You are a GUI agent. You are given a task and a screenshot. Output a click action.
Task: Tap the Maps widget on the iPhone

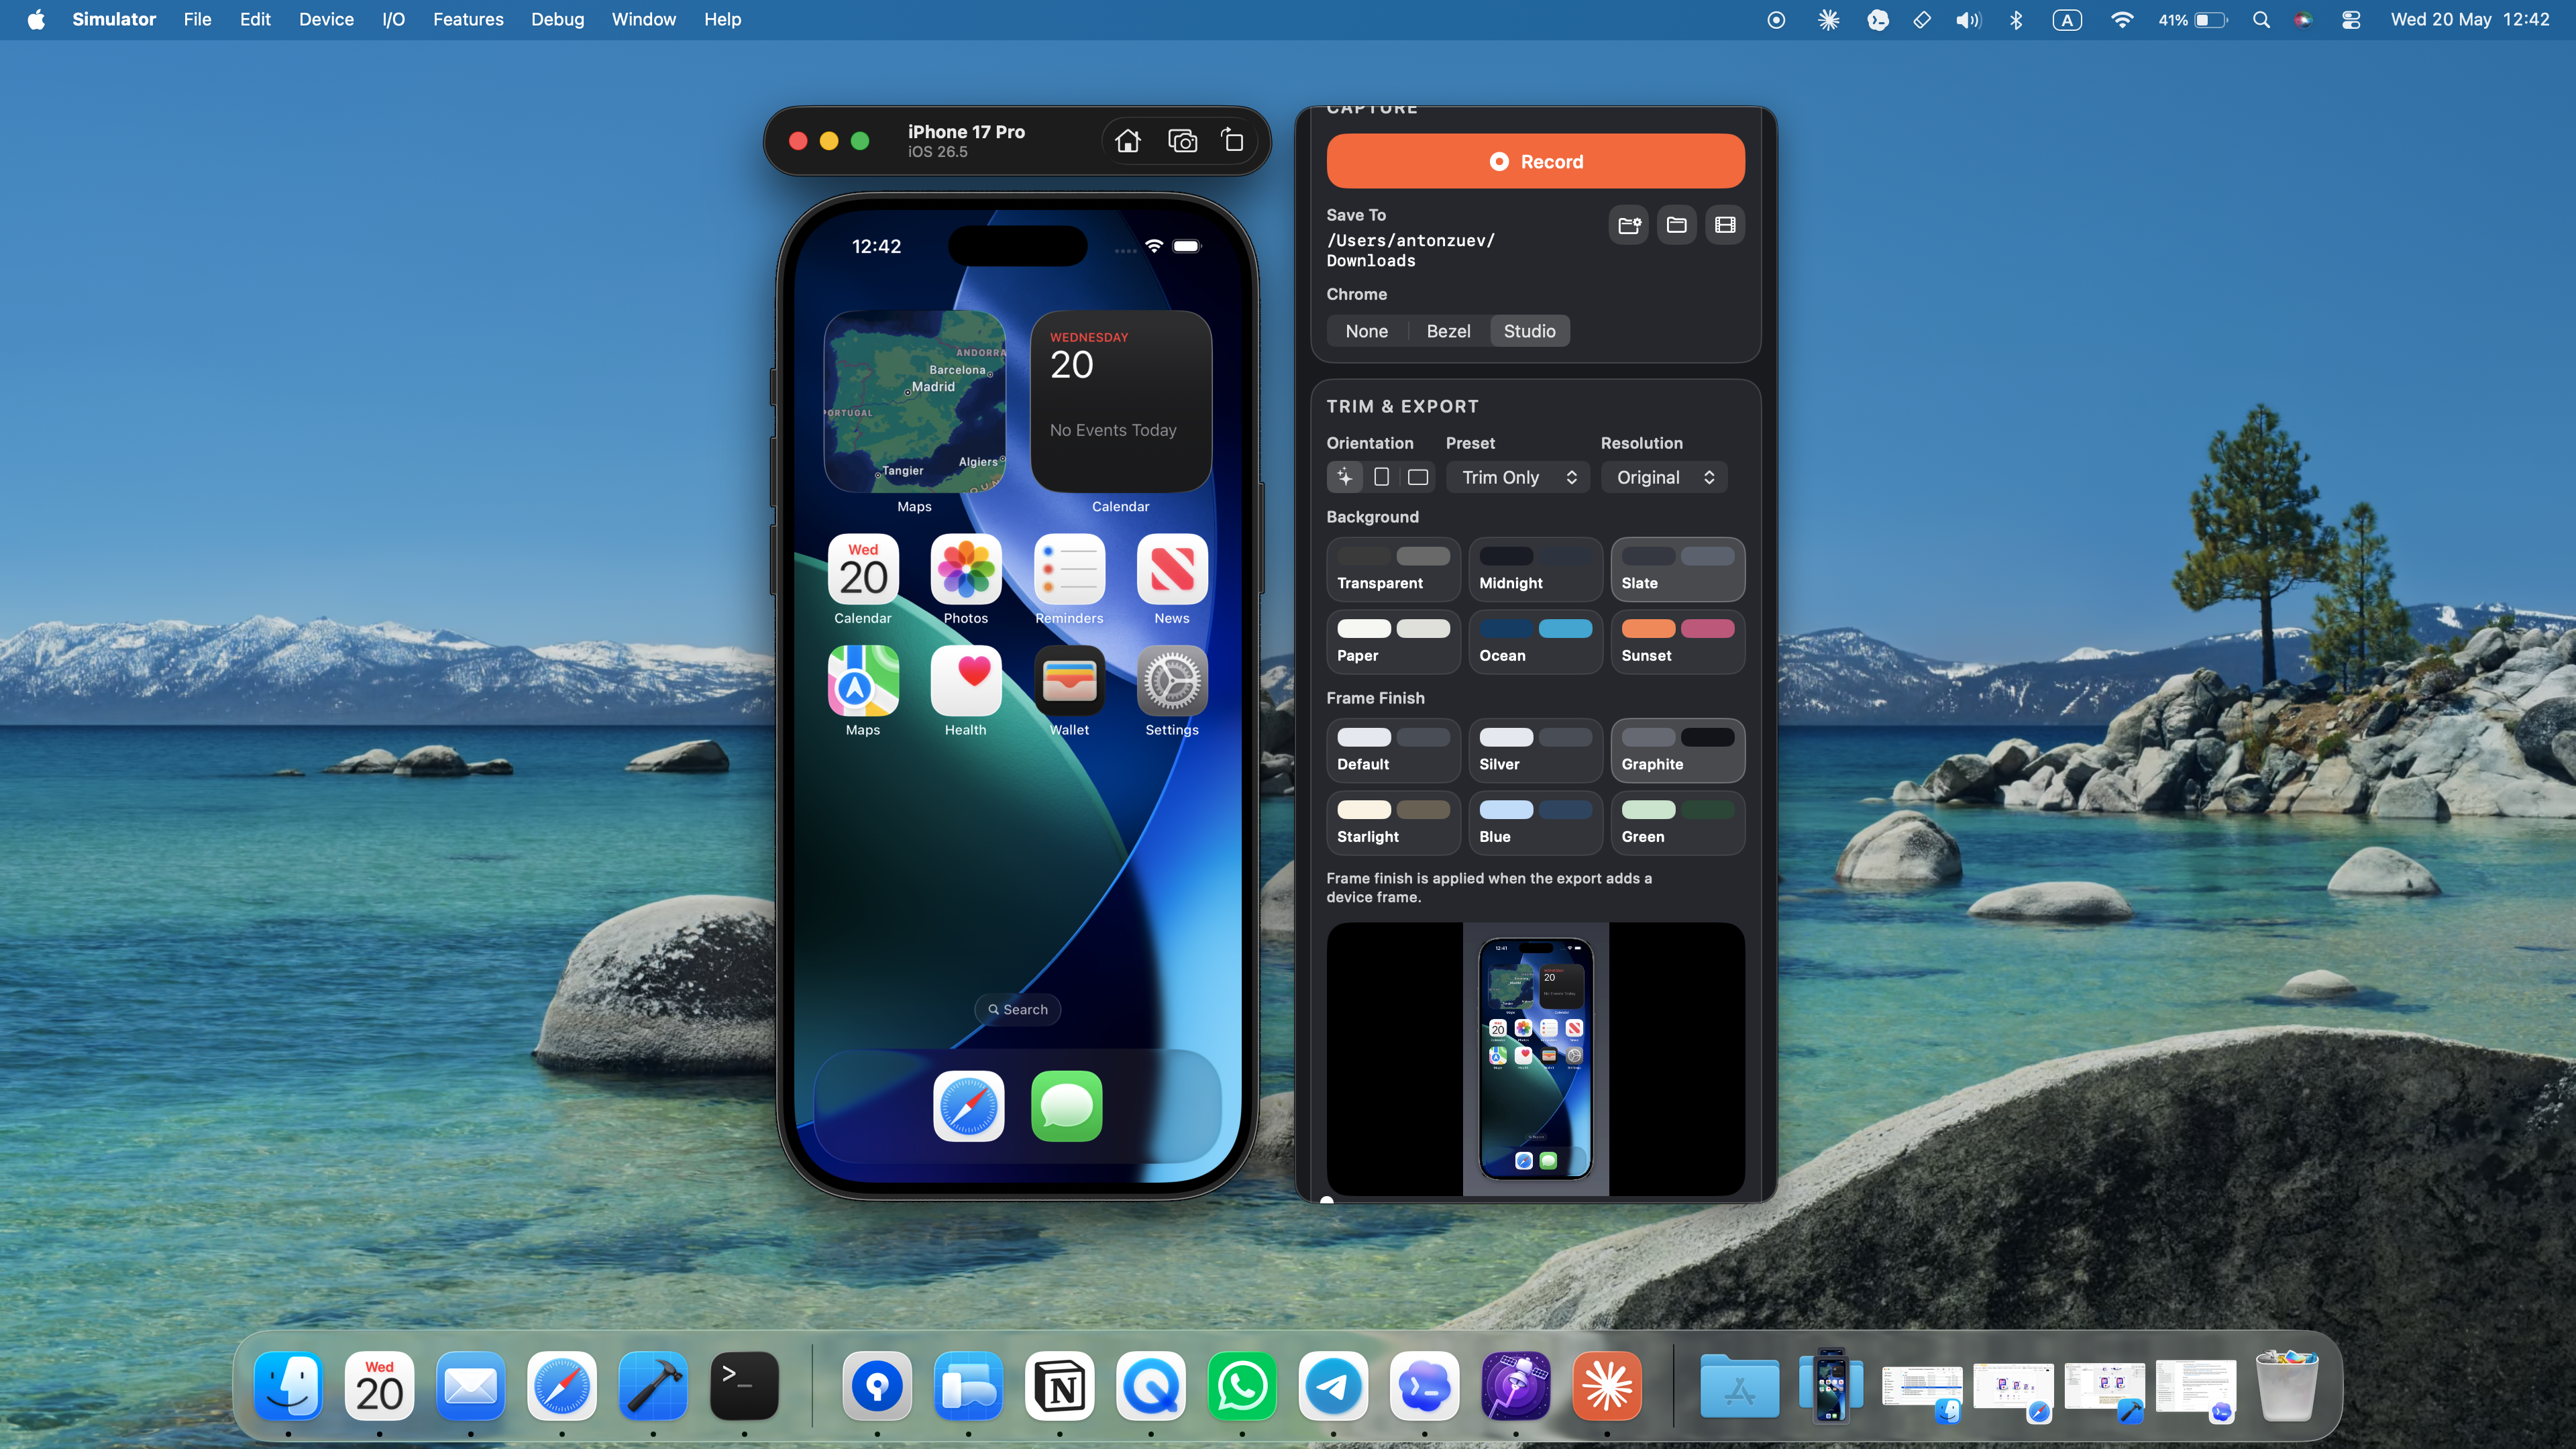pos(914,401)
